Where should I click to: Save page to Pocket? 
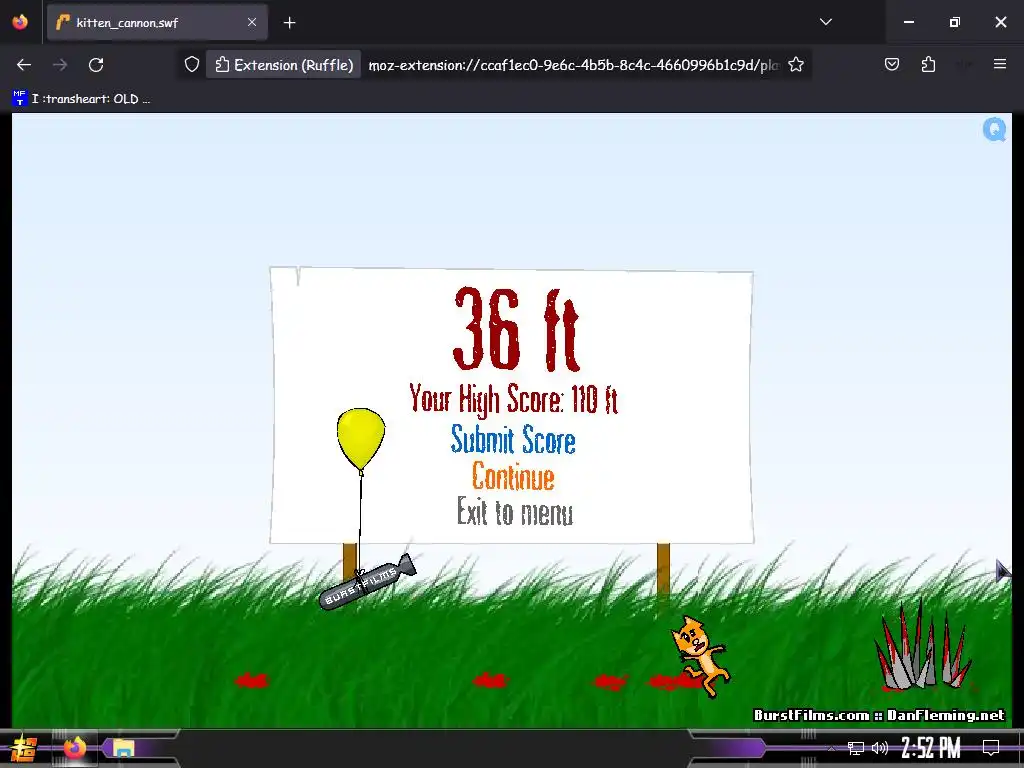(x=891, y=64)
